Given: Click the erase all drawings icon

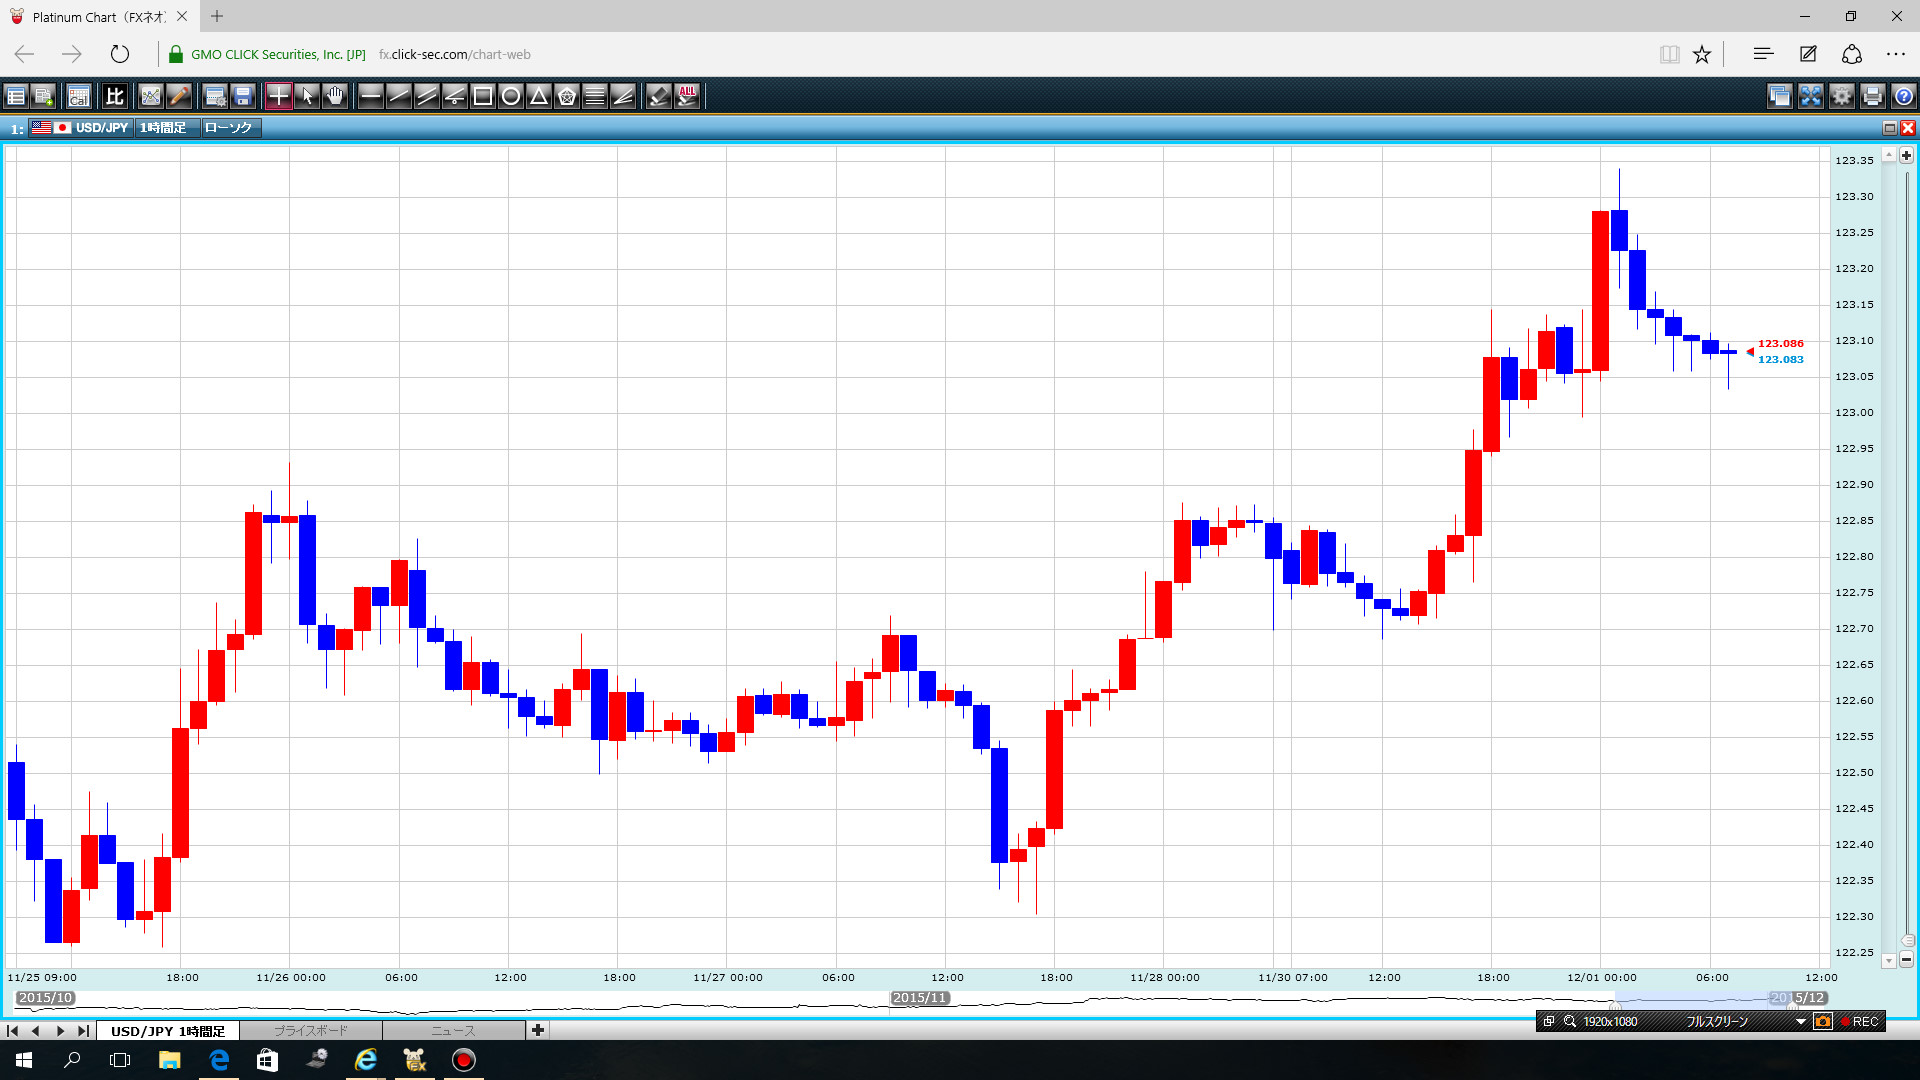Looking at the screenshot, I should pos(687,96).
